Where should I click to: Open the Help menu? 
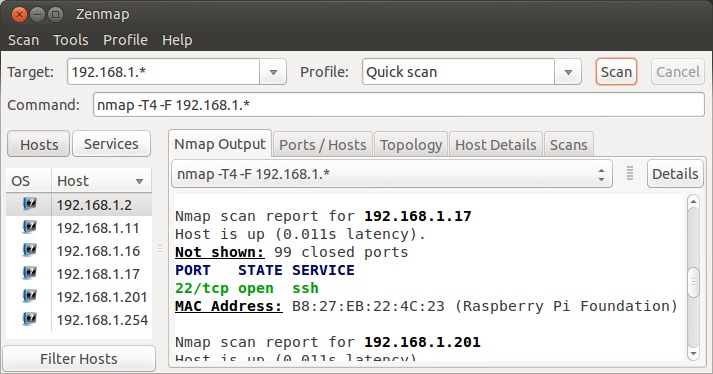tap(177, 40)
